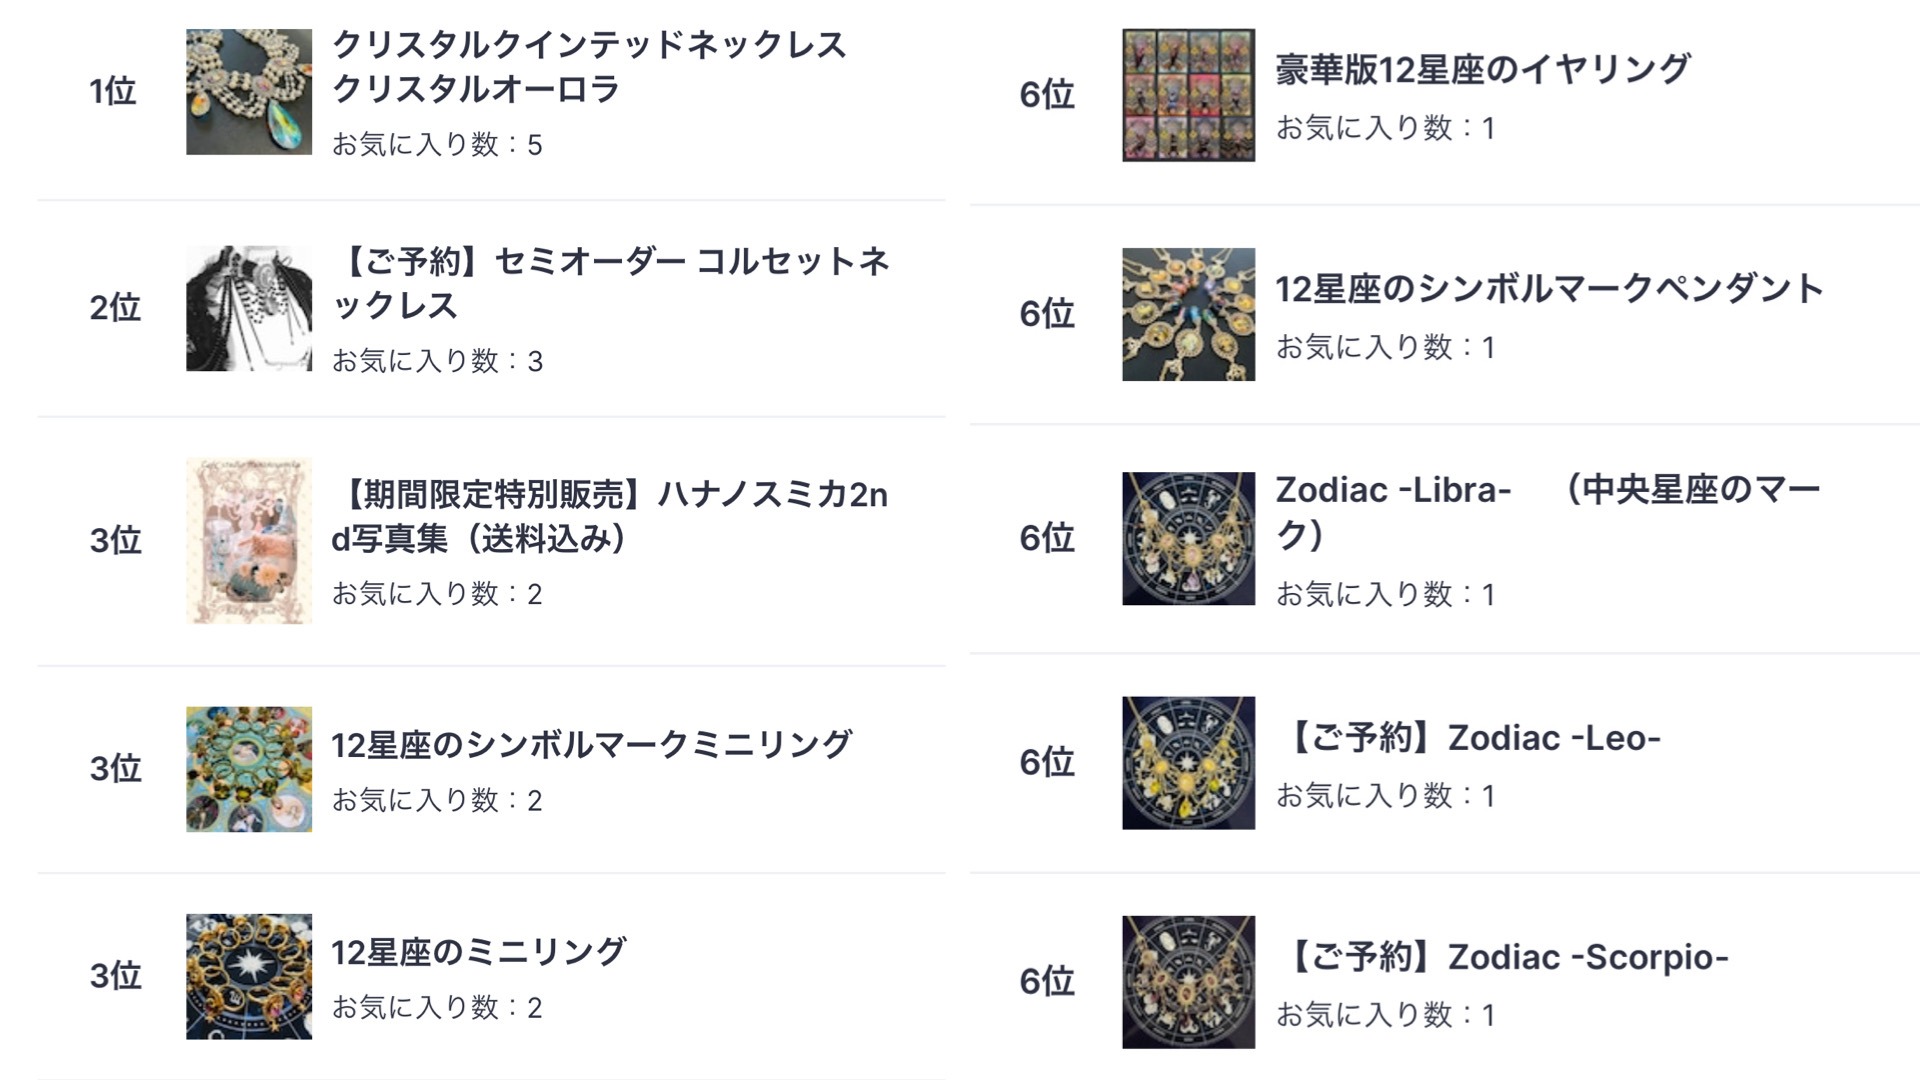Click the Zodiac -Libra- (中央星座のマーク) title

pos(1546,511)
